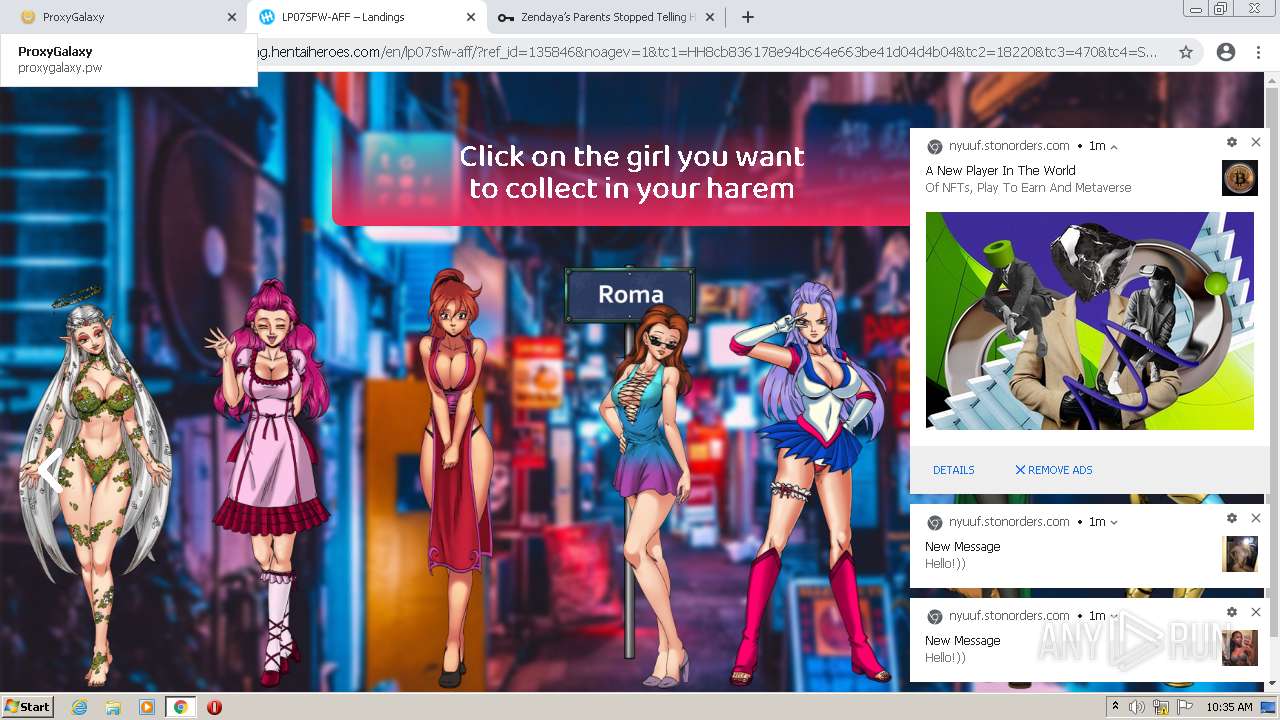The image size is (1280, 720).
Task: Click the Chrome taskbar button
Action: (180, 707)
